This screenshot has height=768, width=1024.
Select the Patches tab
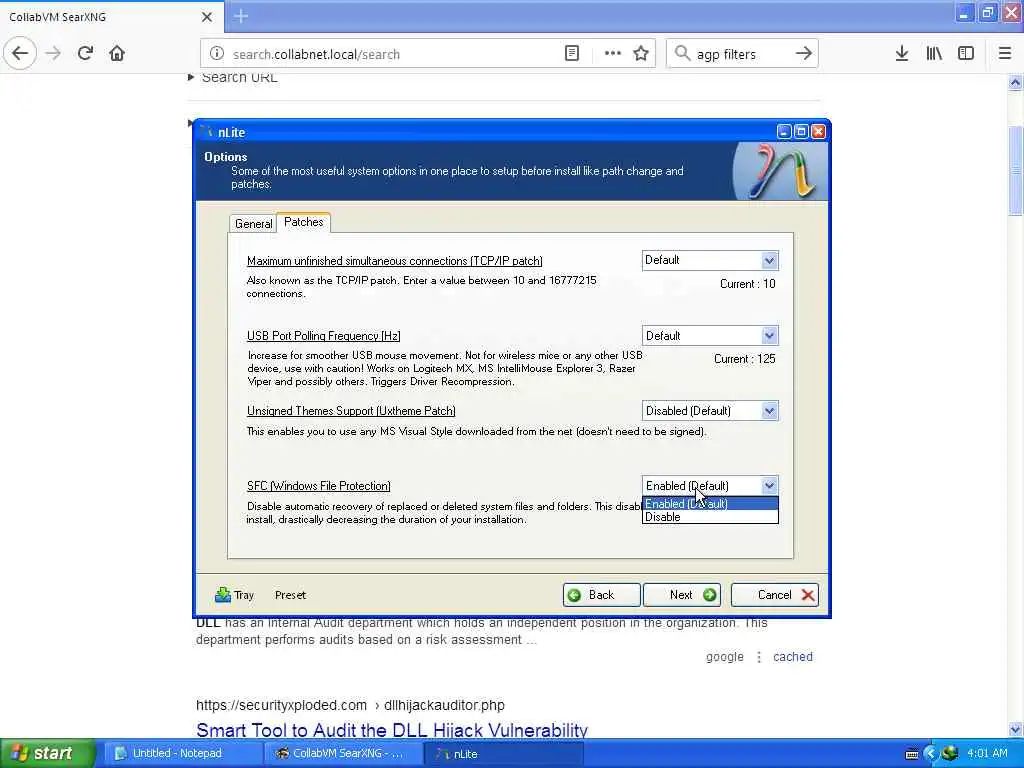point(304,222)
